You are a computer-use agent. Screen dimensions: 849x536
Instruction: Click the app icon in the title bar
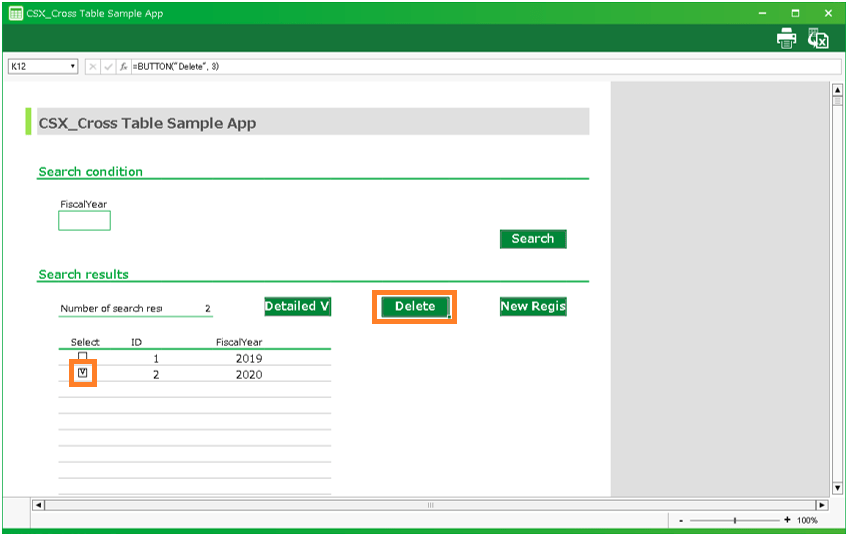click(x=15, y=13)
